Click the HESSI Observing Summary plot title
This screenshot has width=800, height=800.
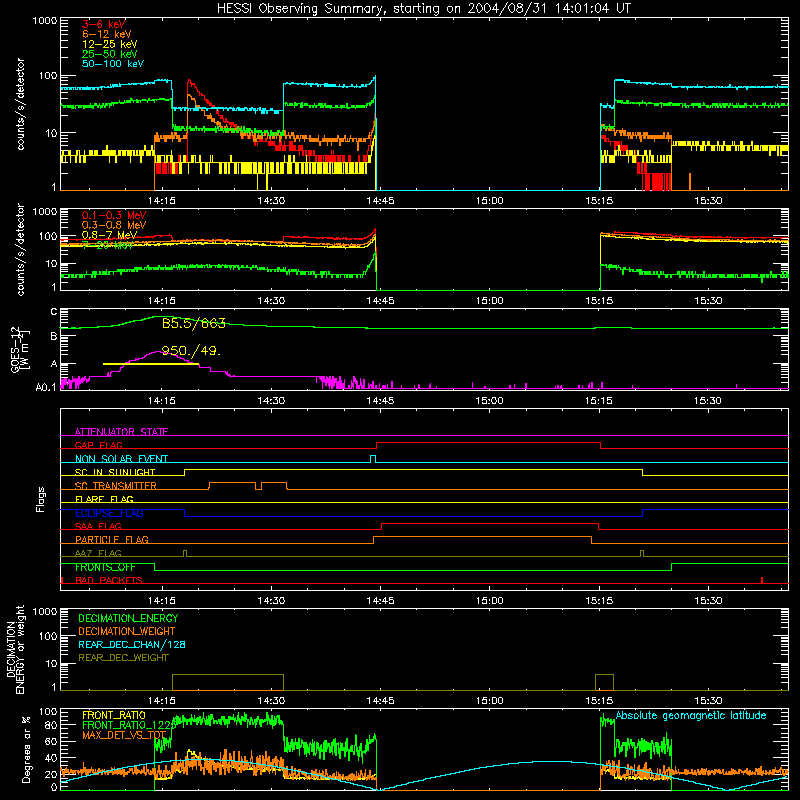click(x=424, y=9)
